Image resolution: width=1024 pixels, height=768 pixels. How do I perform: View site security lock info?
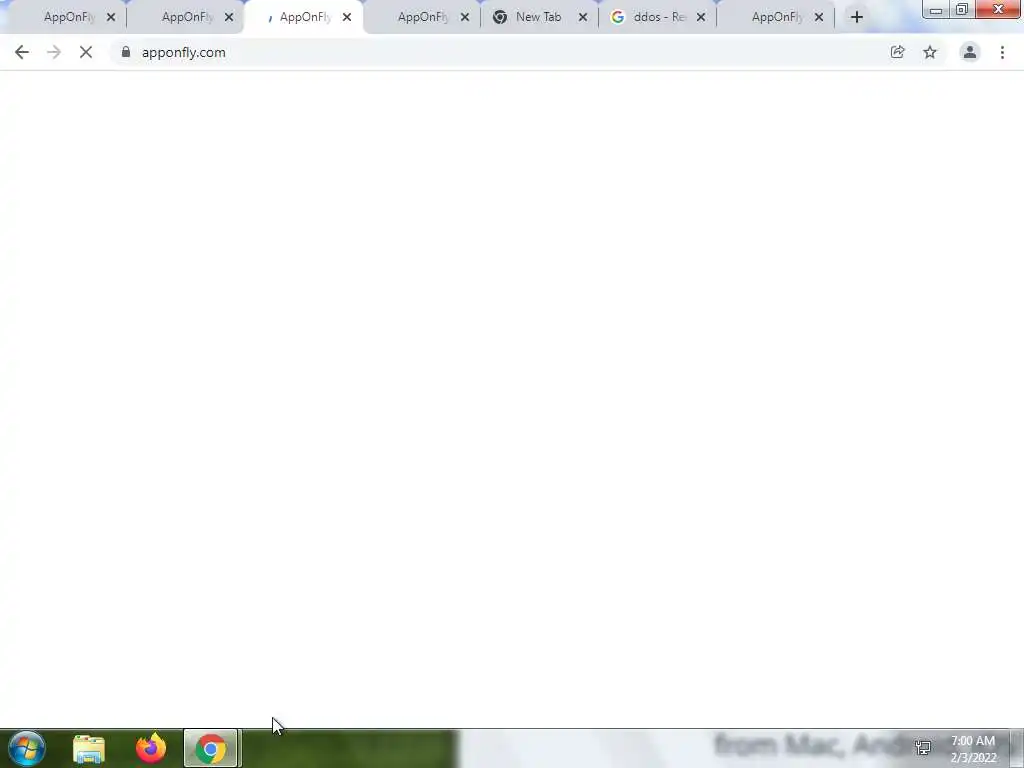(126, 52)
